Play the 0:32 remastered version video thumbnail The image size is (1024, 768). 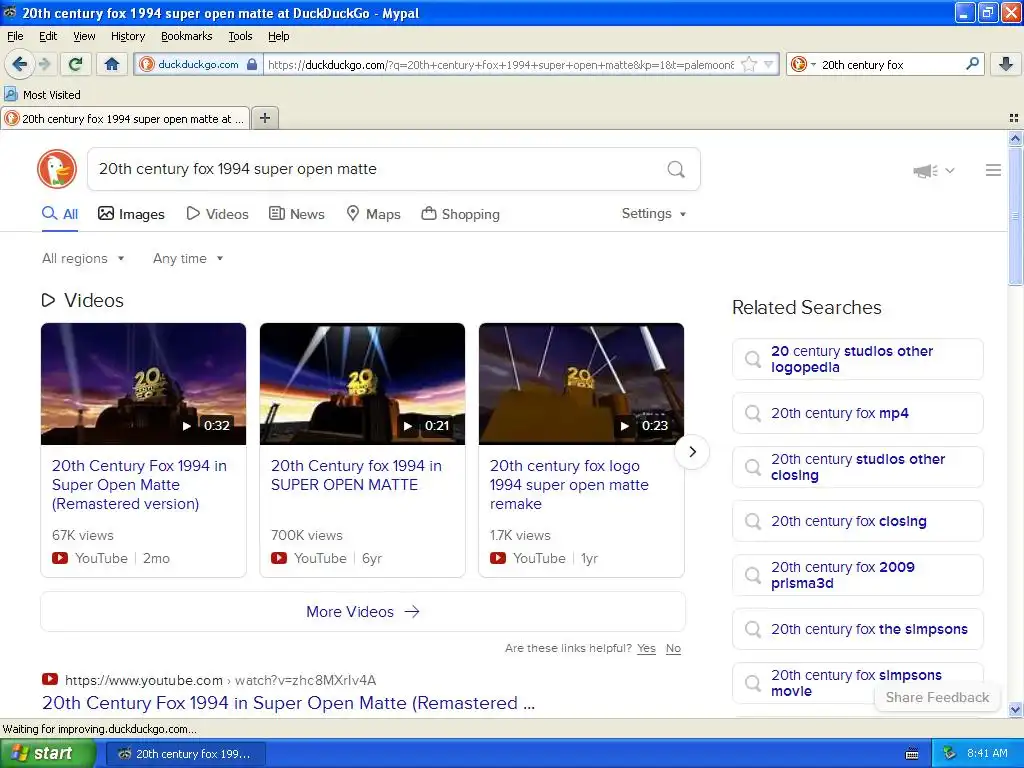pyautogui.click(x=144, y=384)
